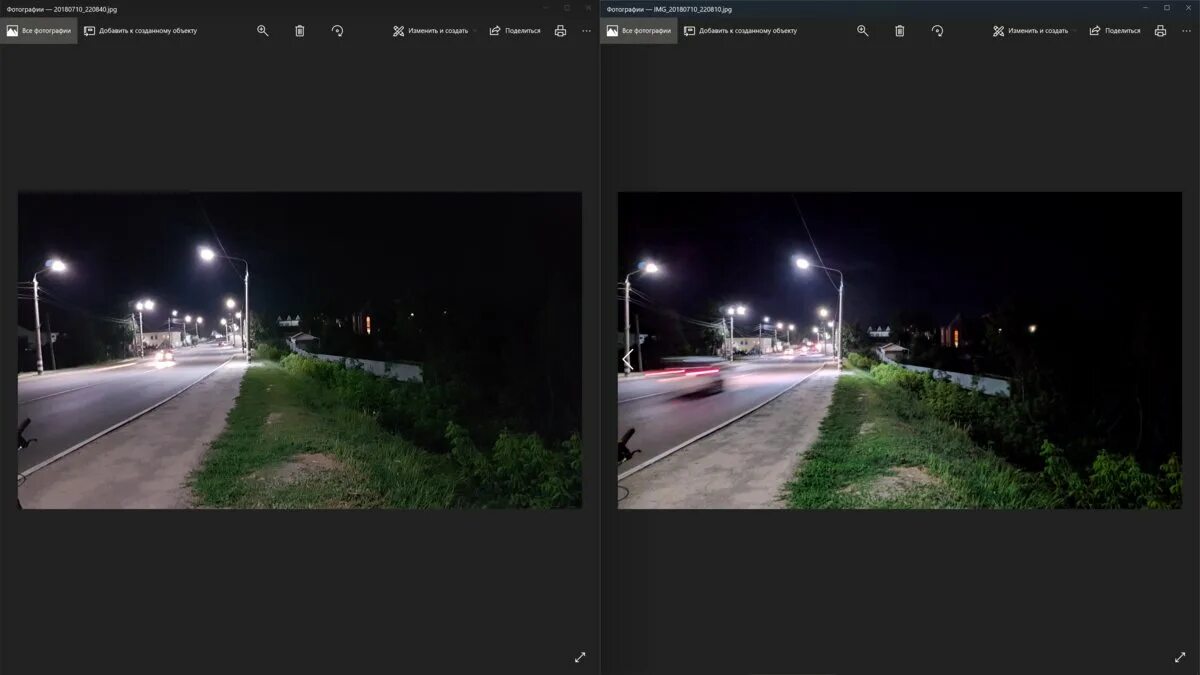Share the left photo with 'Поделиться'
This screenshot has width=1200, height=675.
click(514, 31)
